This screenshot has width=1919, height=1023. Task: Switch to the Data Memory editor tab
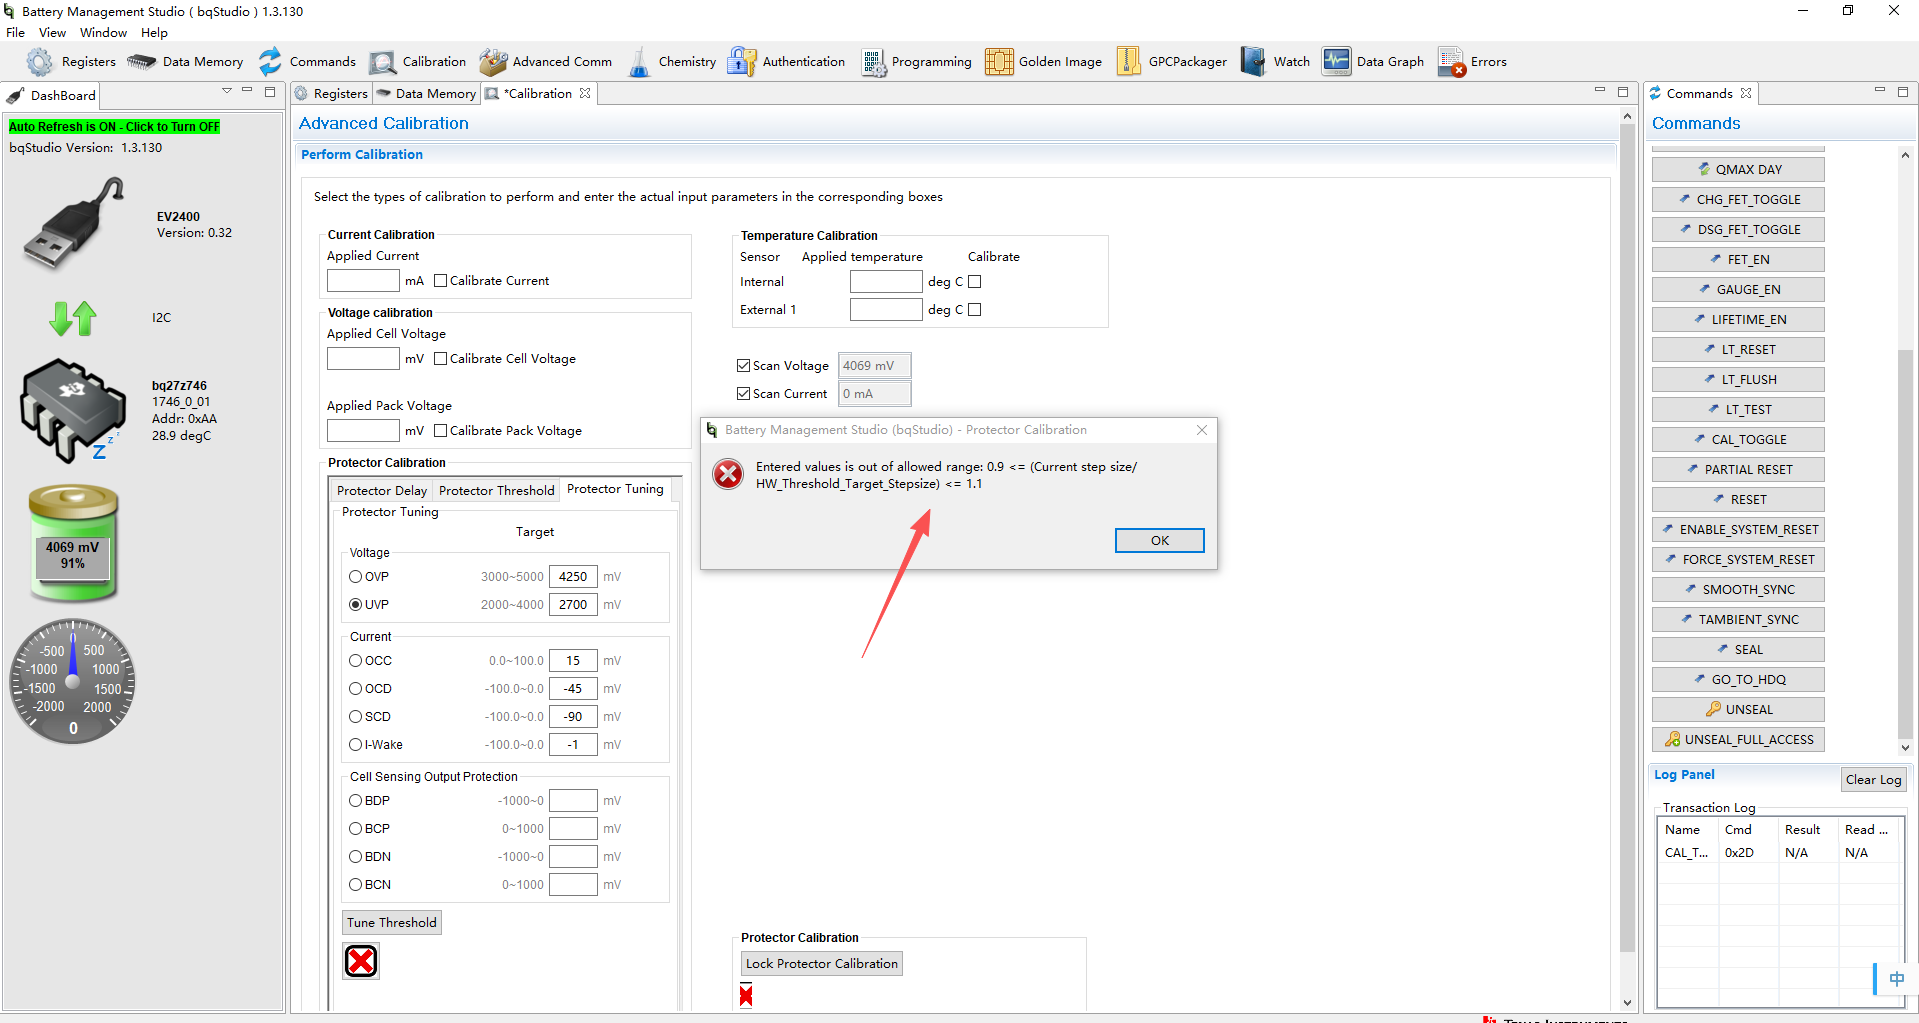(x=427, y=94)
